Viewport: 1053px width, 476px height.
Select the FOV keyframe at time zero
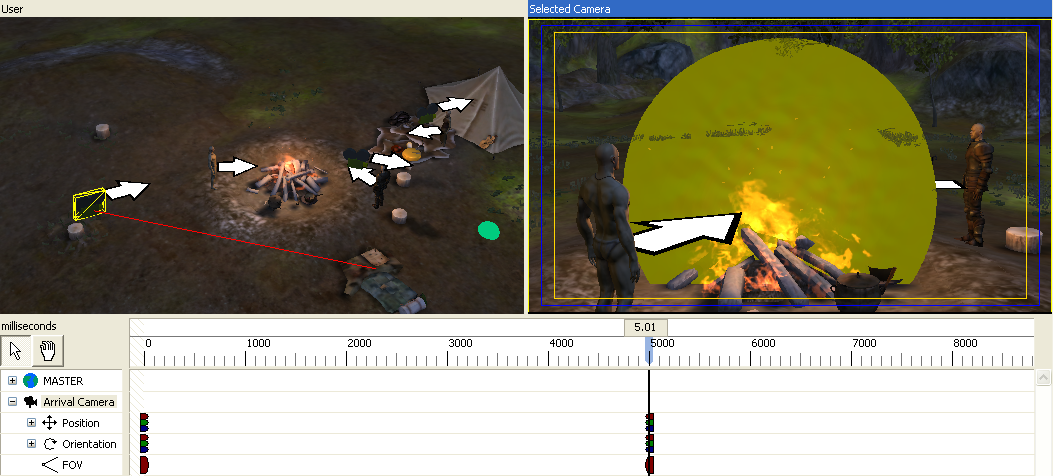pyautogui.click(x=144, y=465)
